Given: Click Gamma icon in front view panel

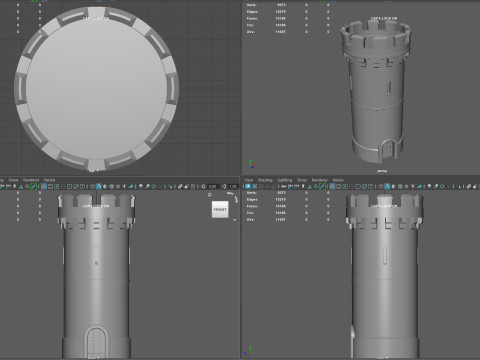Looking at the screenshot, I should pos(223,186).
